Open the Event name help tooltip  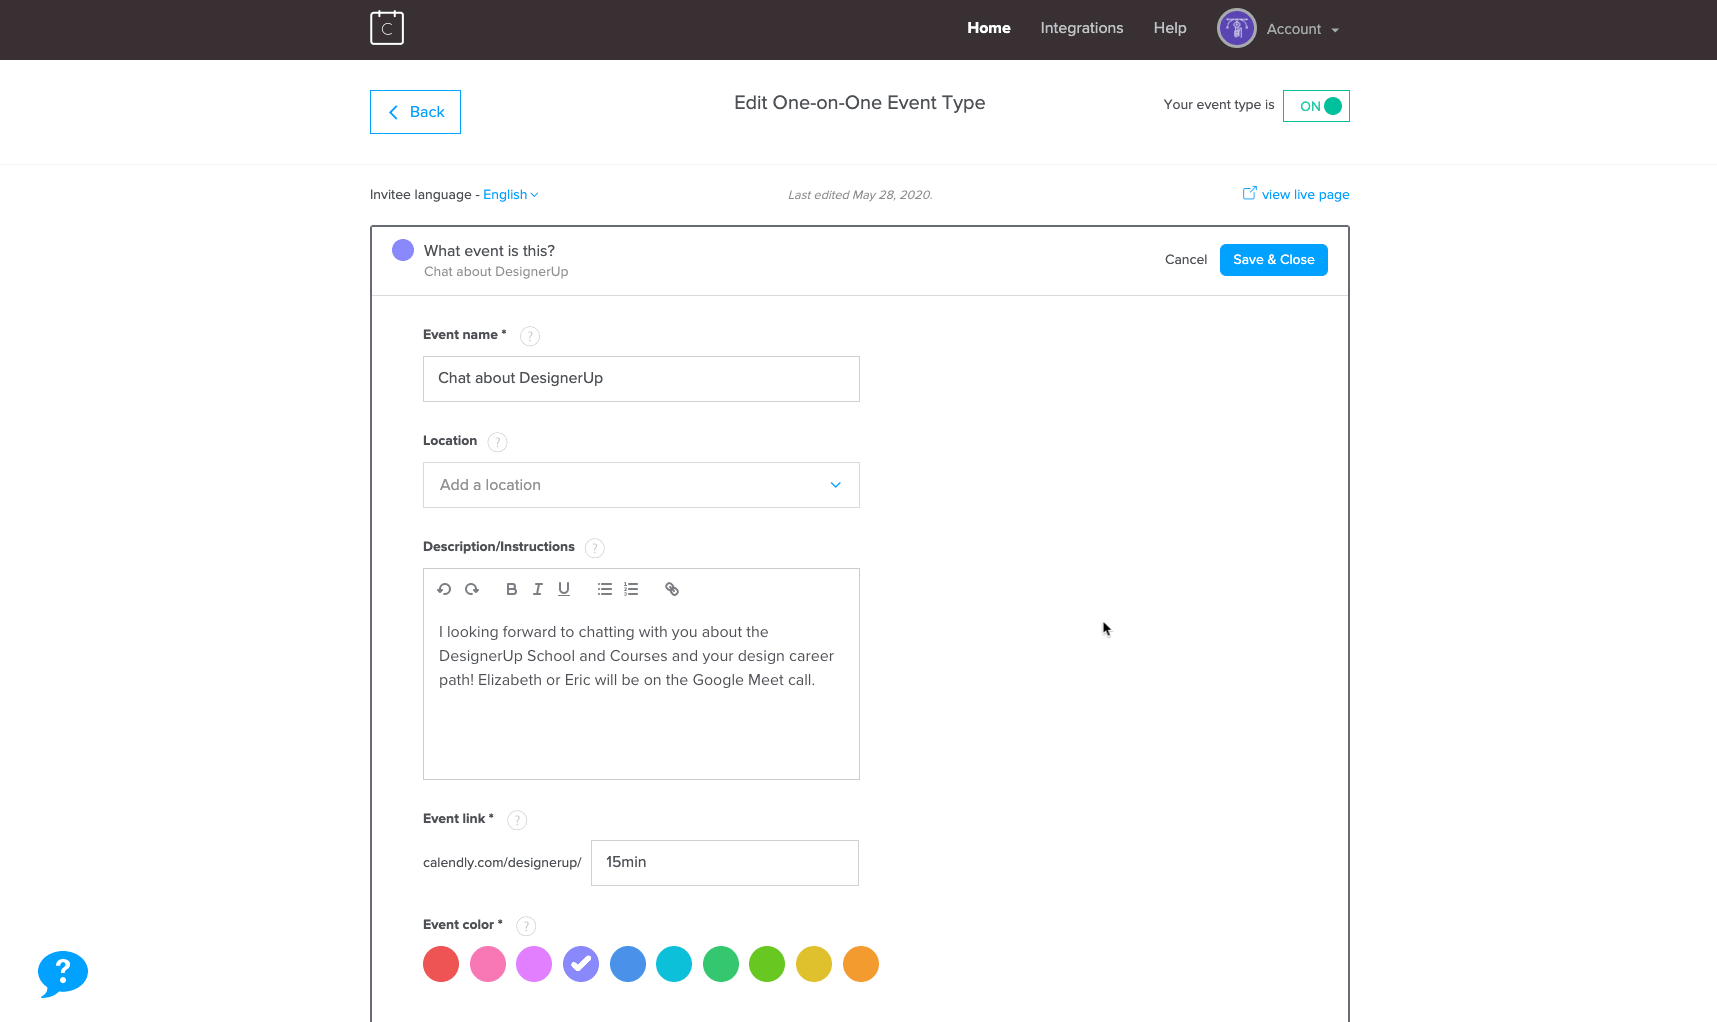[530, 336]
